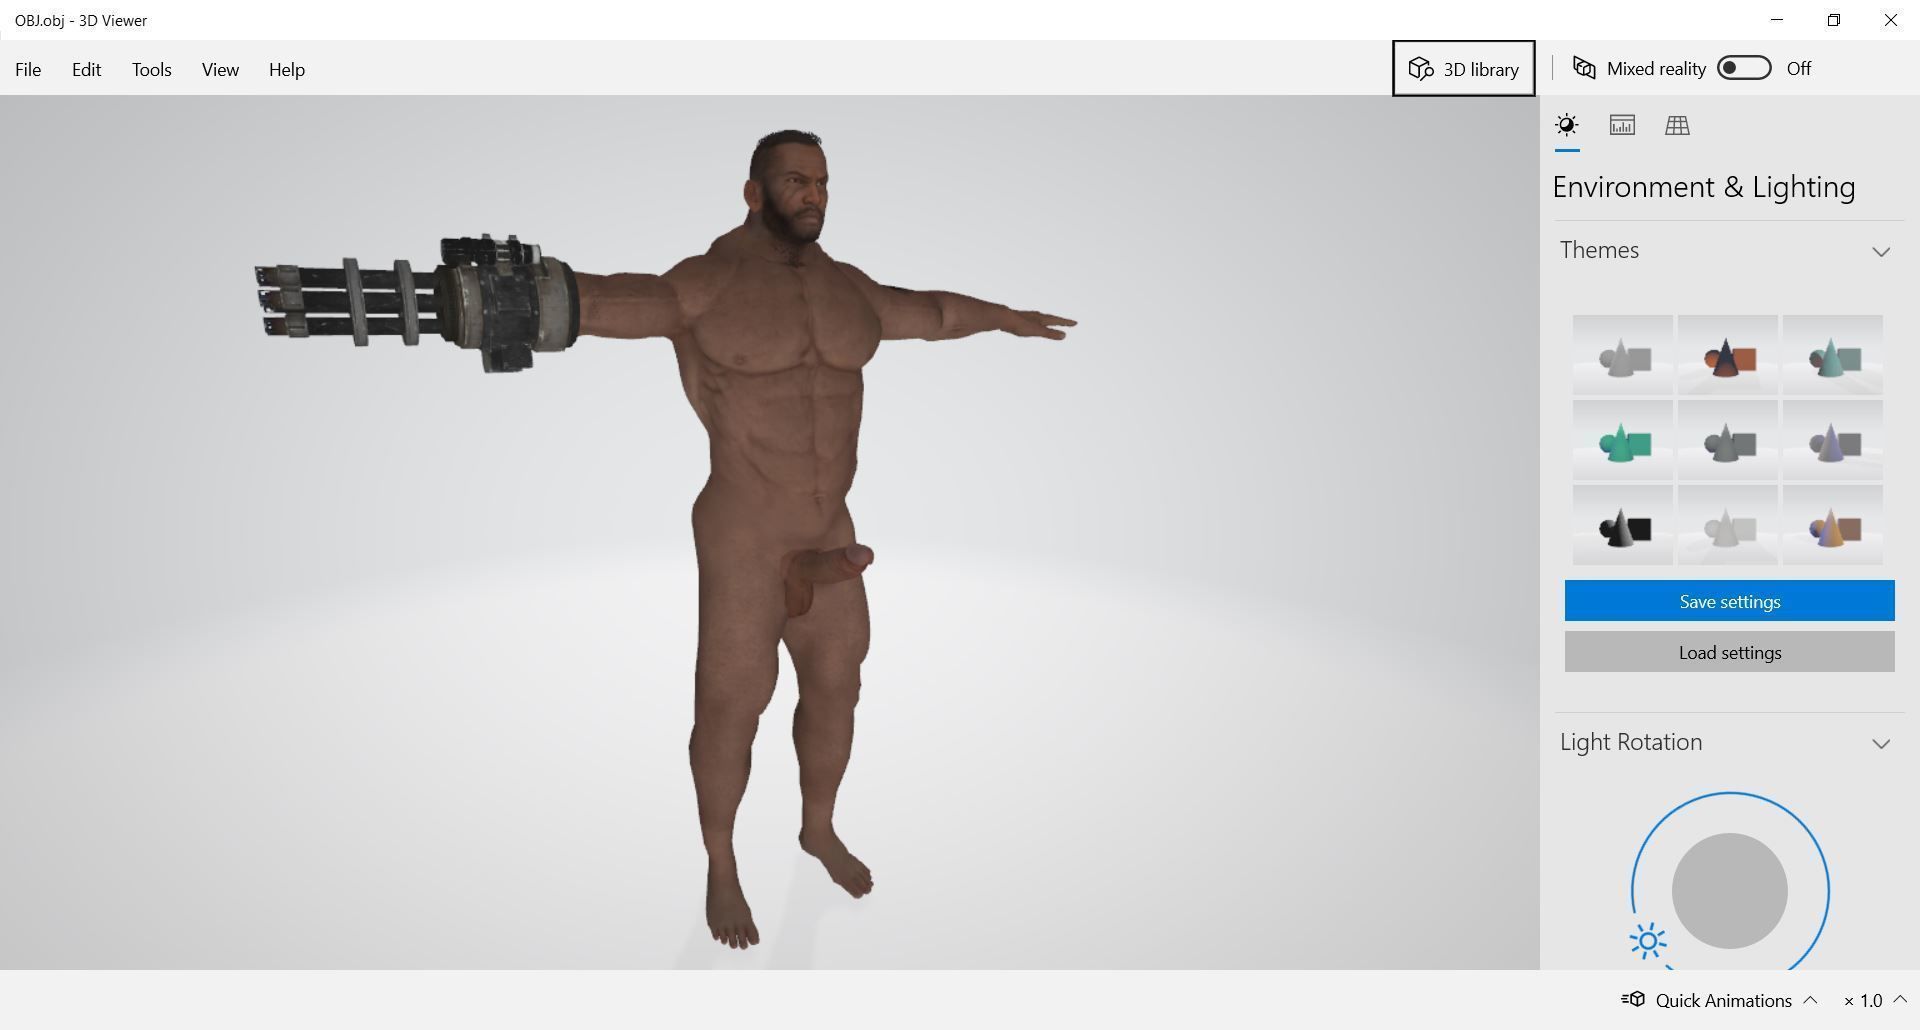
Task: Open the Edit menu
Action: coord(86,69)
